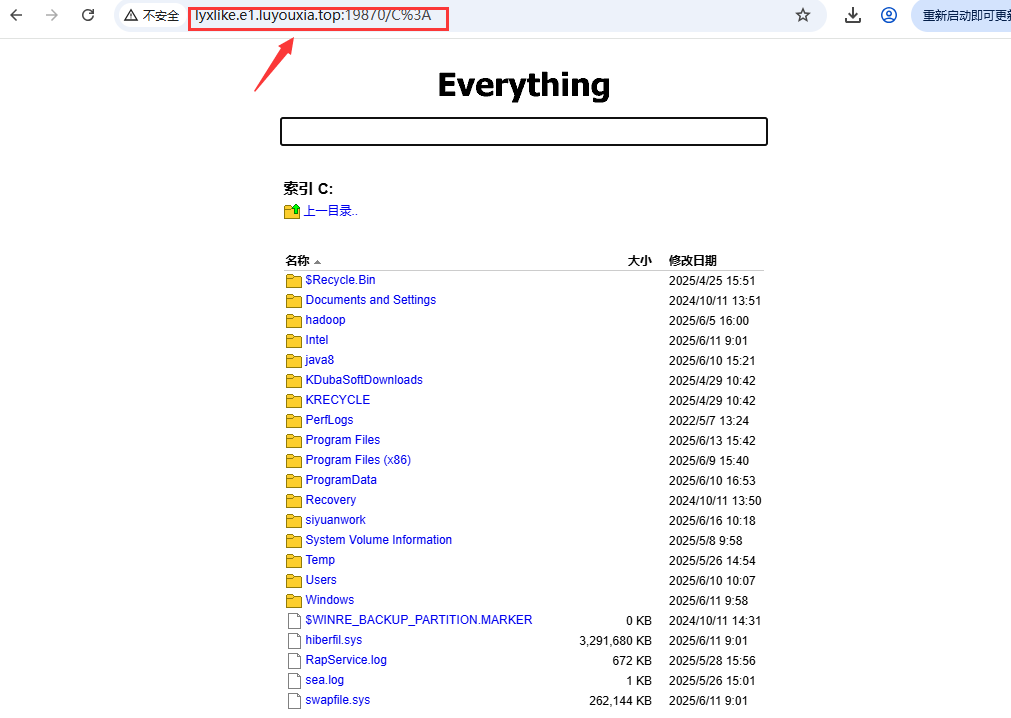The width and height of the screenshot is (1011, 718).
Task: Reload the page with refresh icon
Action: pyautogui.click(x=88, y=15)
